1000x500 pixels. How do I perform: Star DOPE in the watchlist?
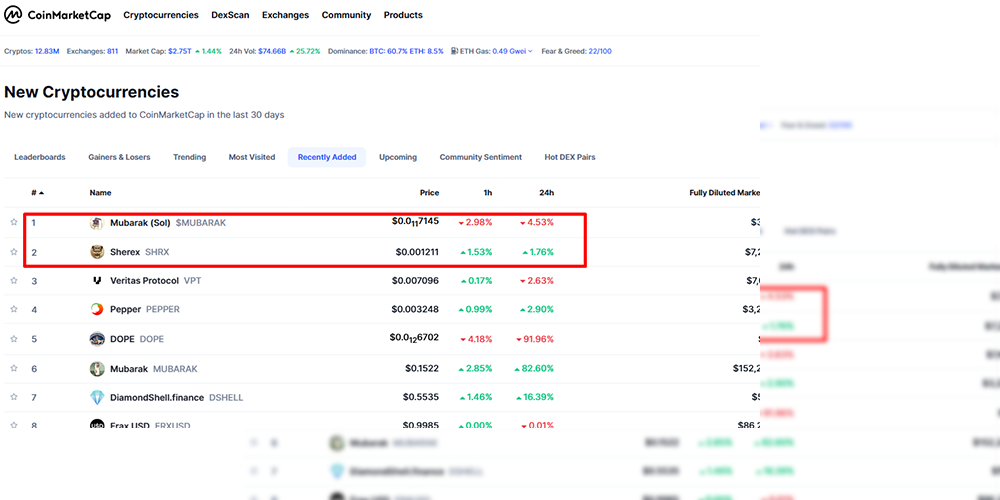(13, 339)
